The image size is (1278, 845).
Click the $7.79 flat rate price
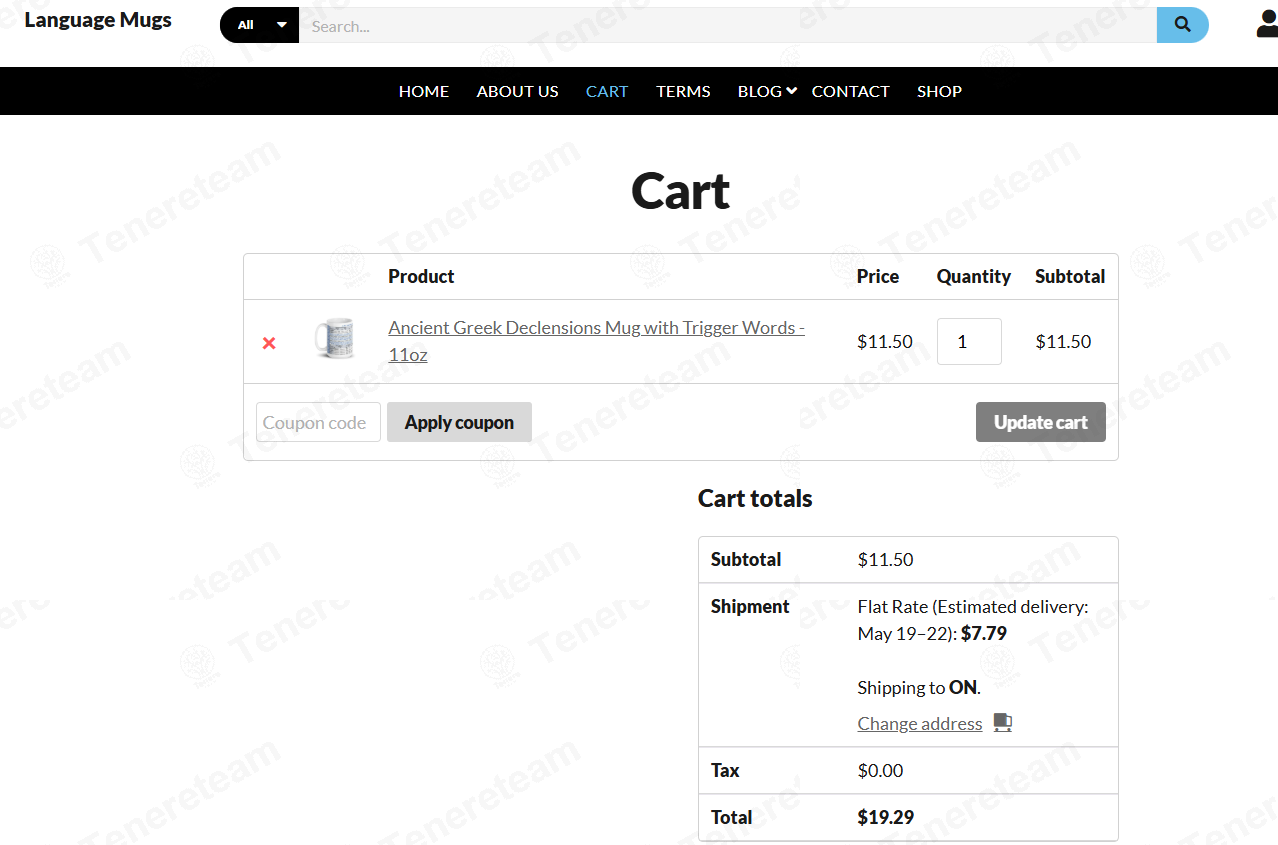click(x=984, y=633)
